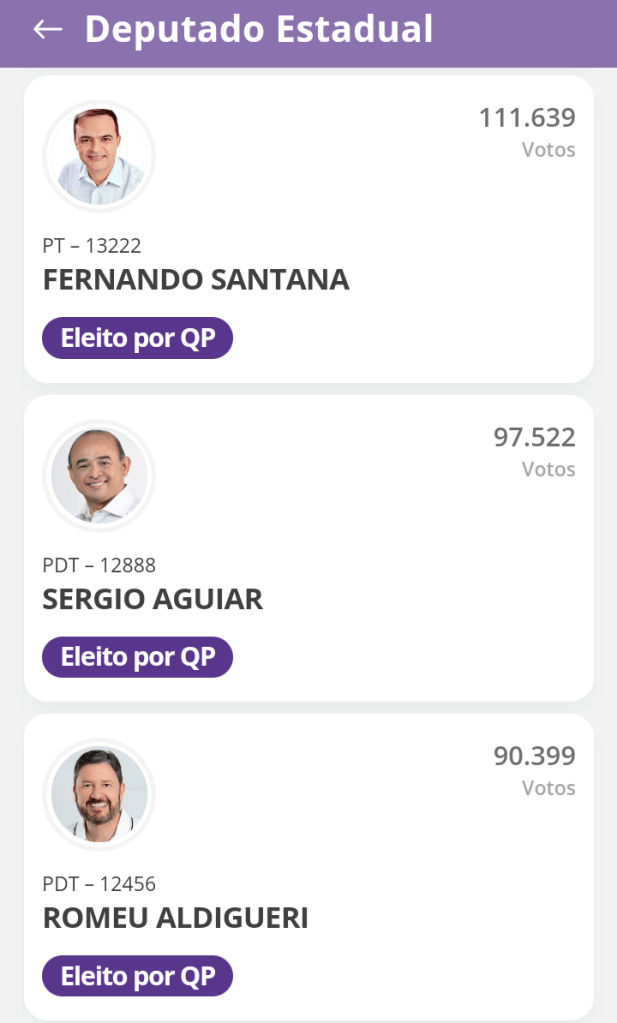This screenshot has height=1023, width=617.
Task: Tap the 90.399 vote count
Action: [x=534, y=756]
